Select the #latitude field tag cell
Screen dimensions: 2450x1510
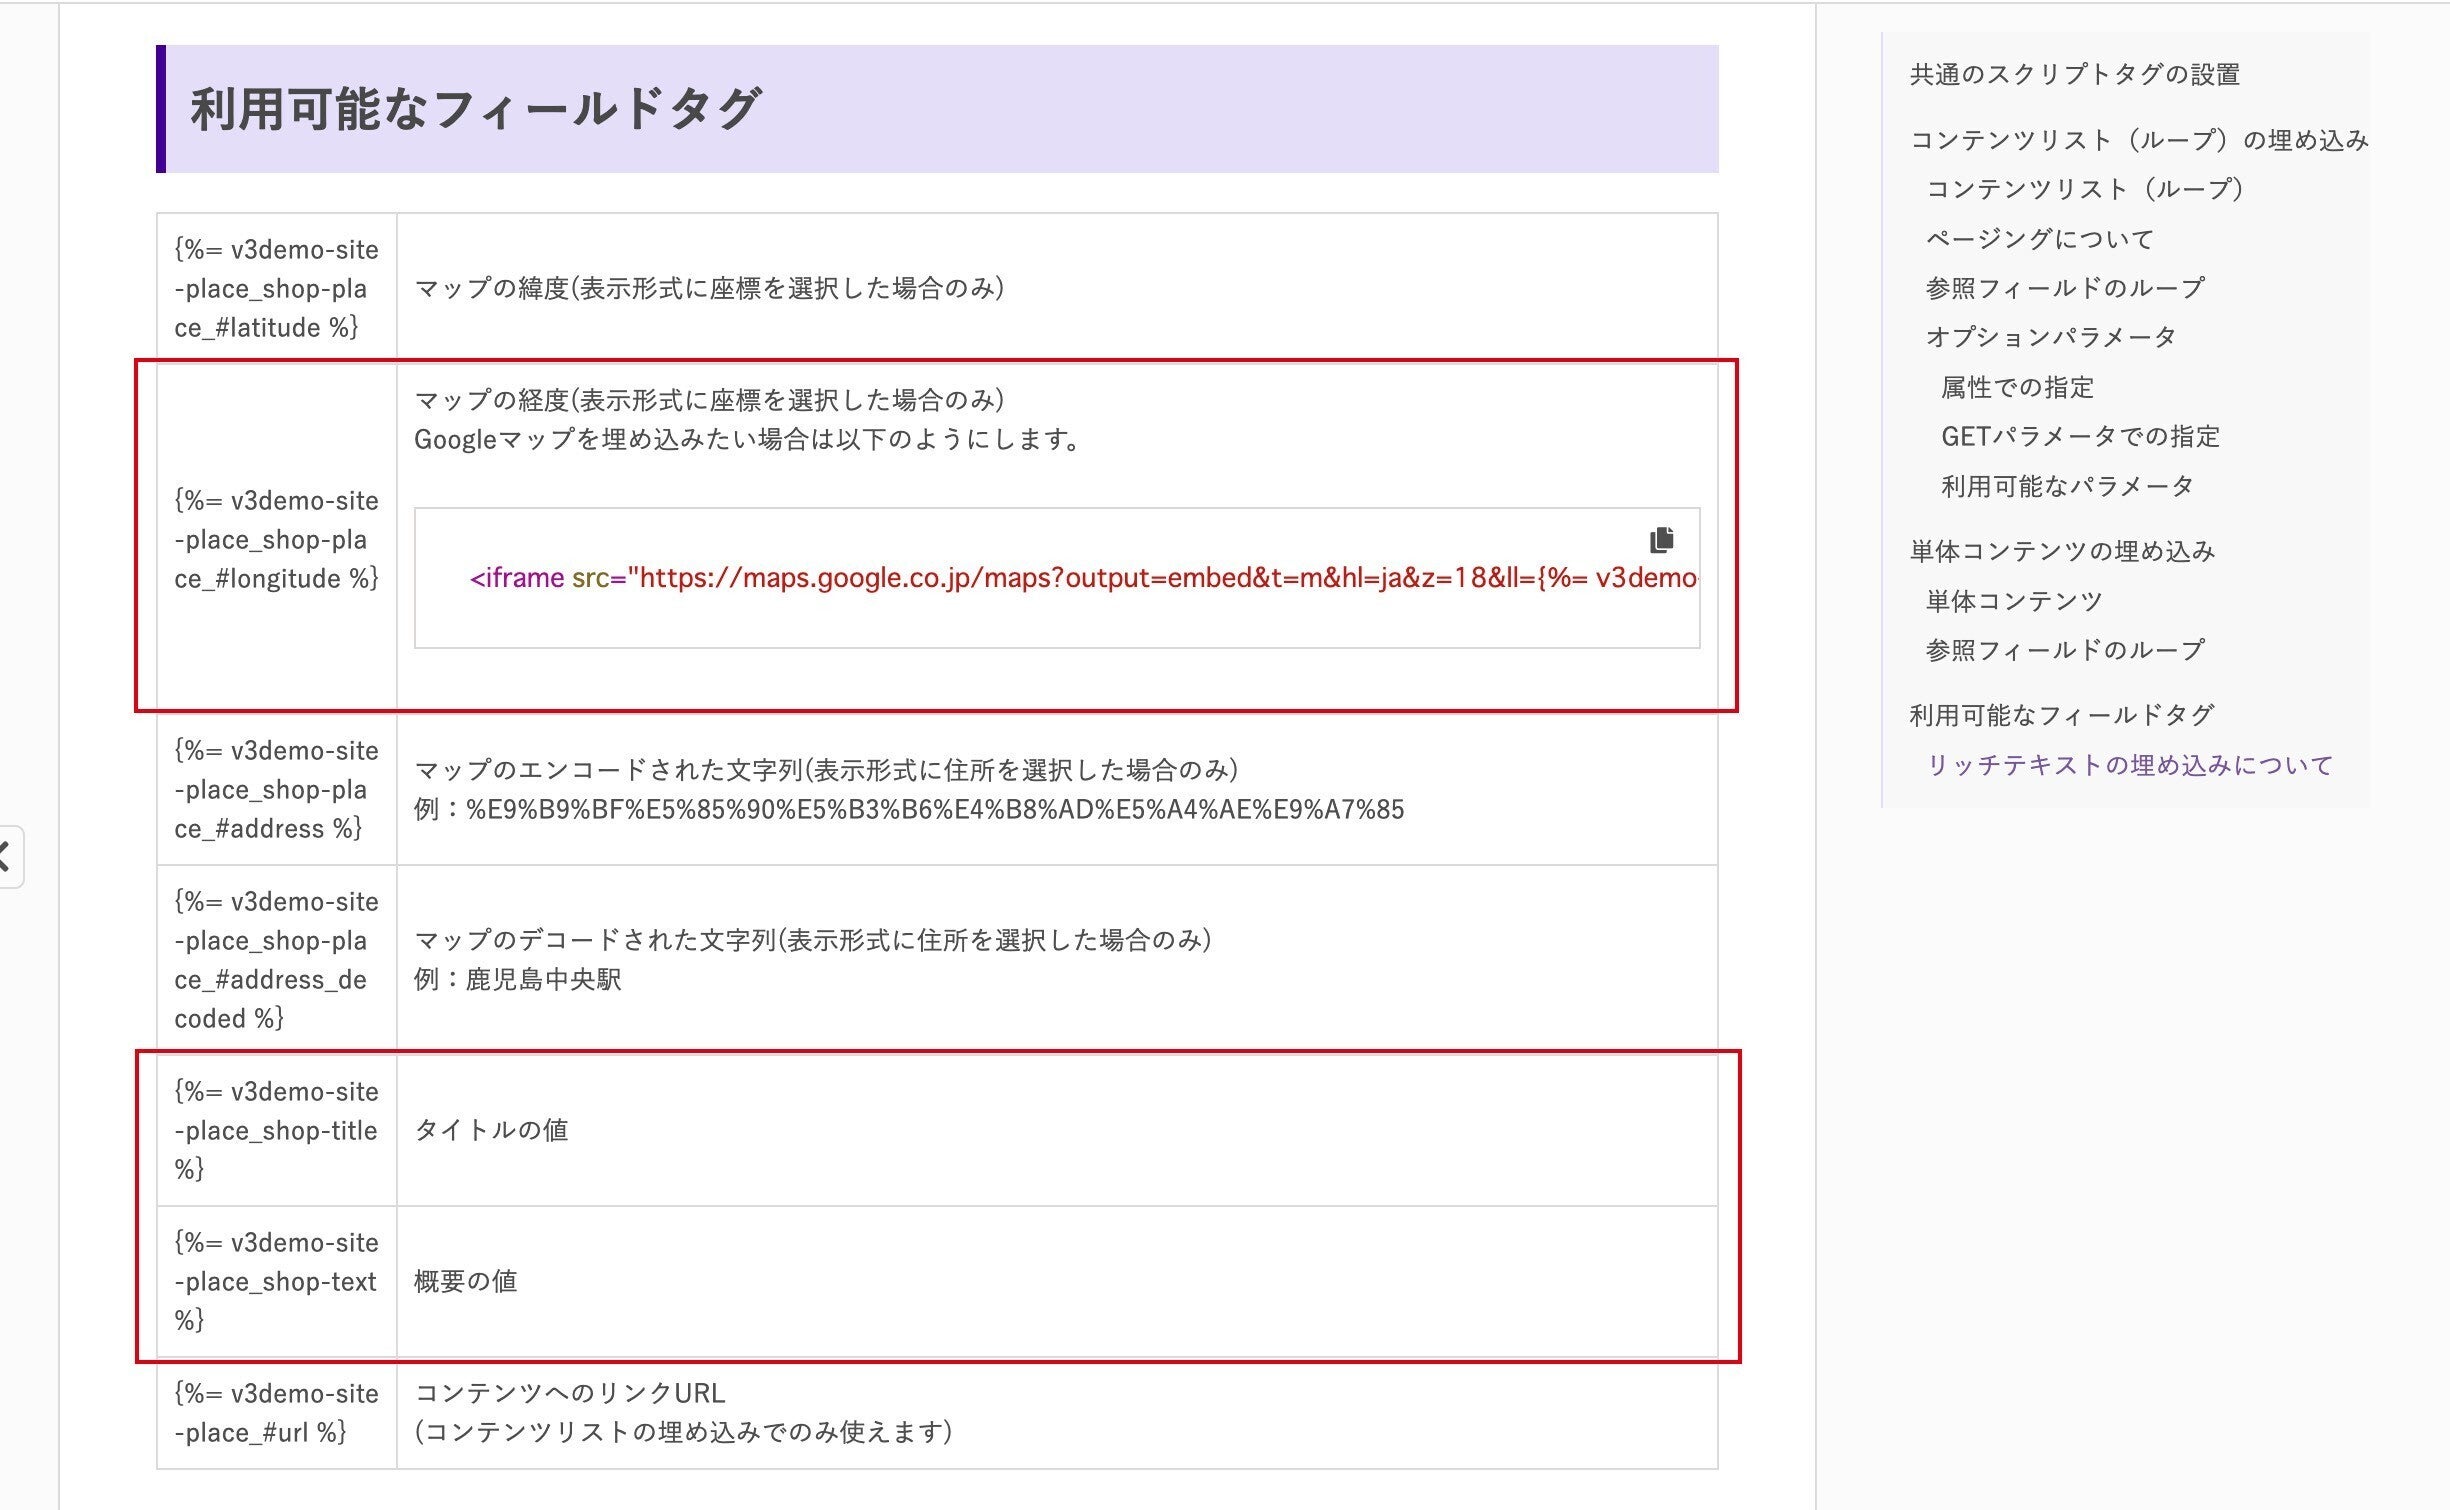[x=276, y=288]
